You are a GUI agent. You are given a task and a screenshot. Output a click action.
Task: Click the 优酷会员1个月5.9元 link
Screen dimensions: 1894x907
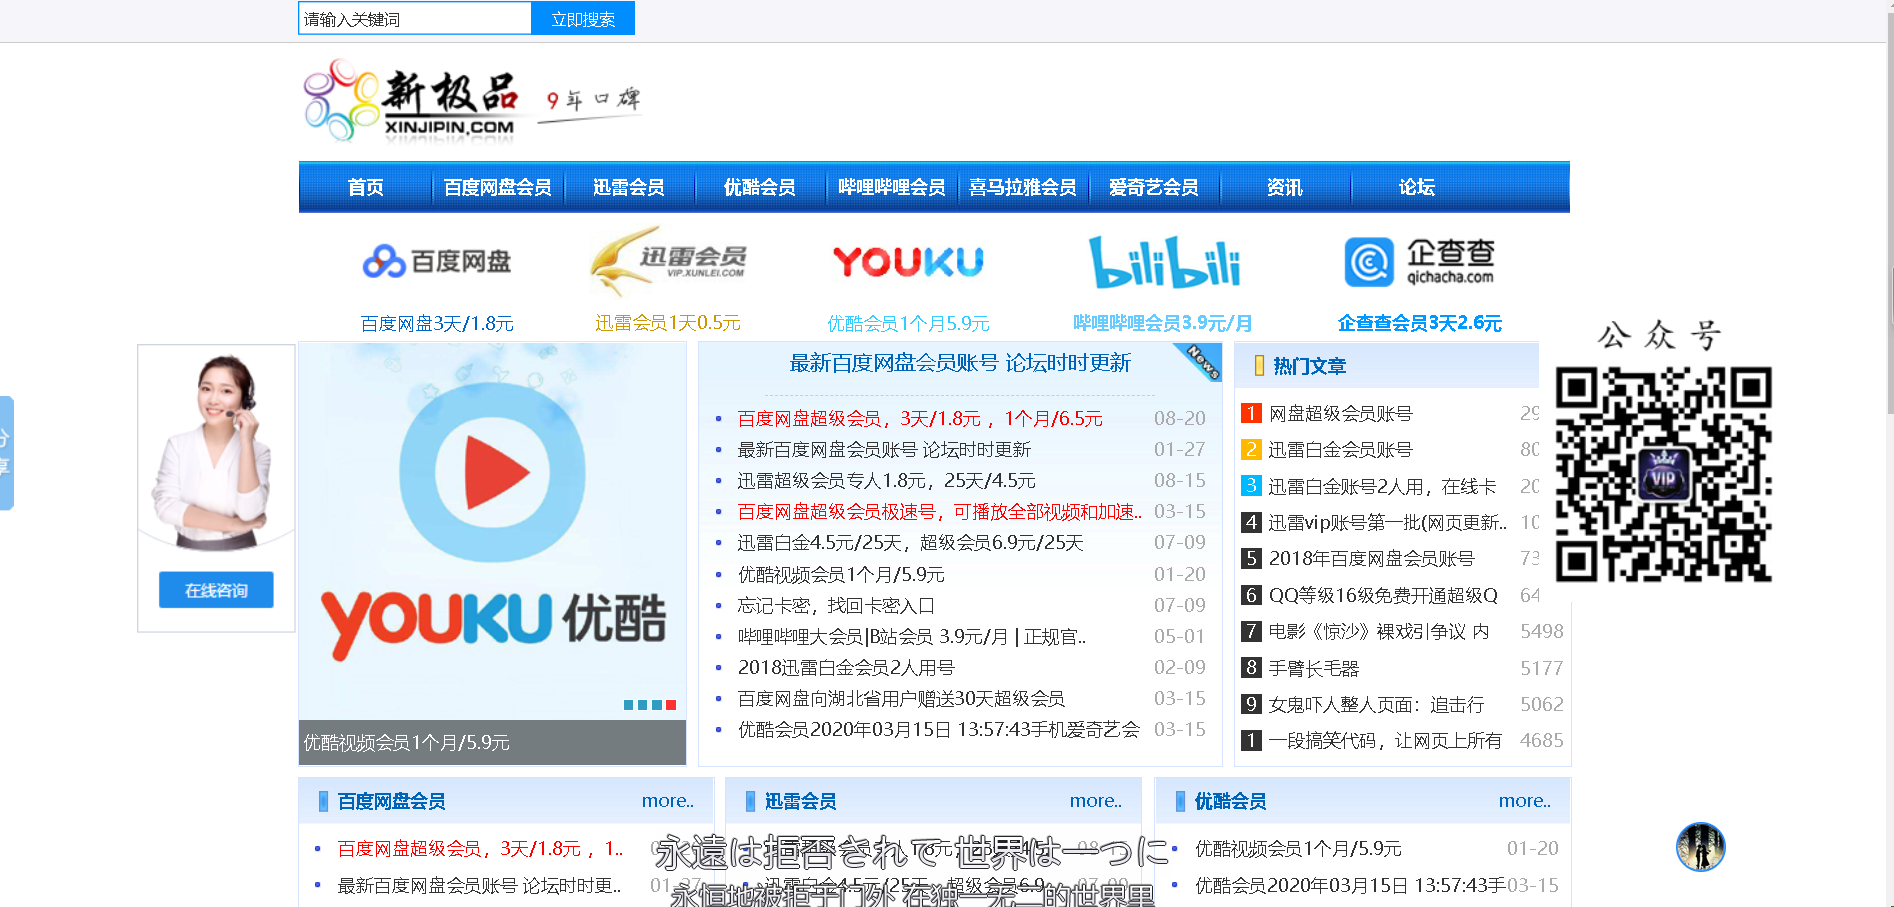(908, 323)
